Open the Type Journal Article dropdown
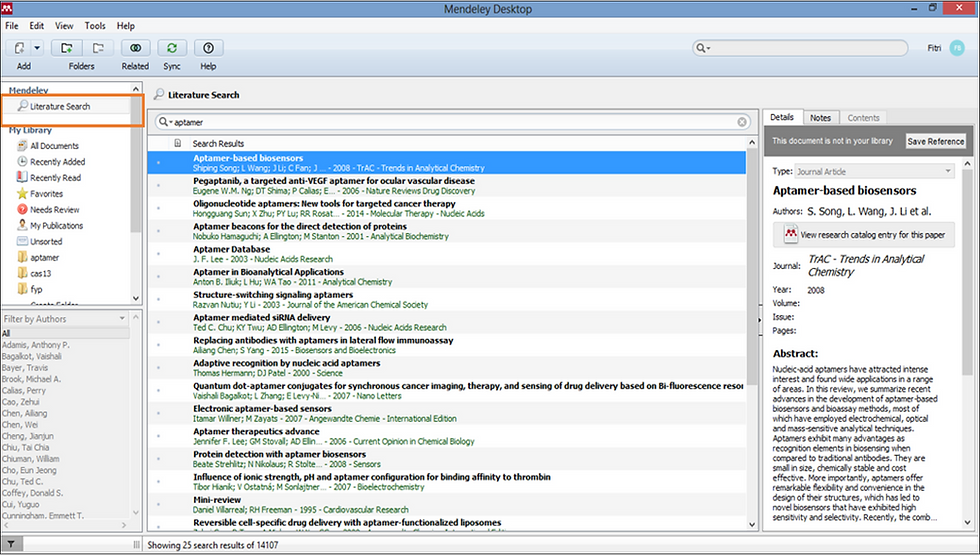Image resolution: width=980 pixels, height=555 pixels. pyautogui.click(x=874, y=171)
